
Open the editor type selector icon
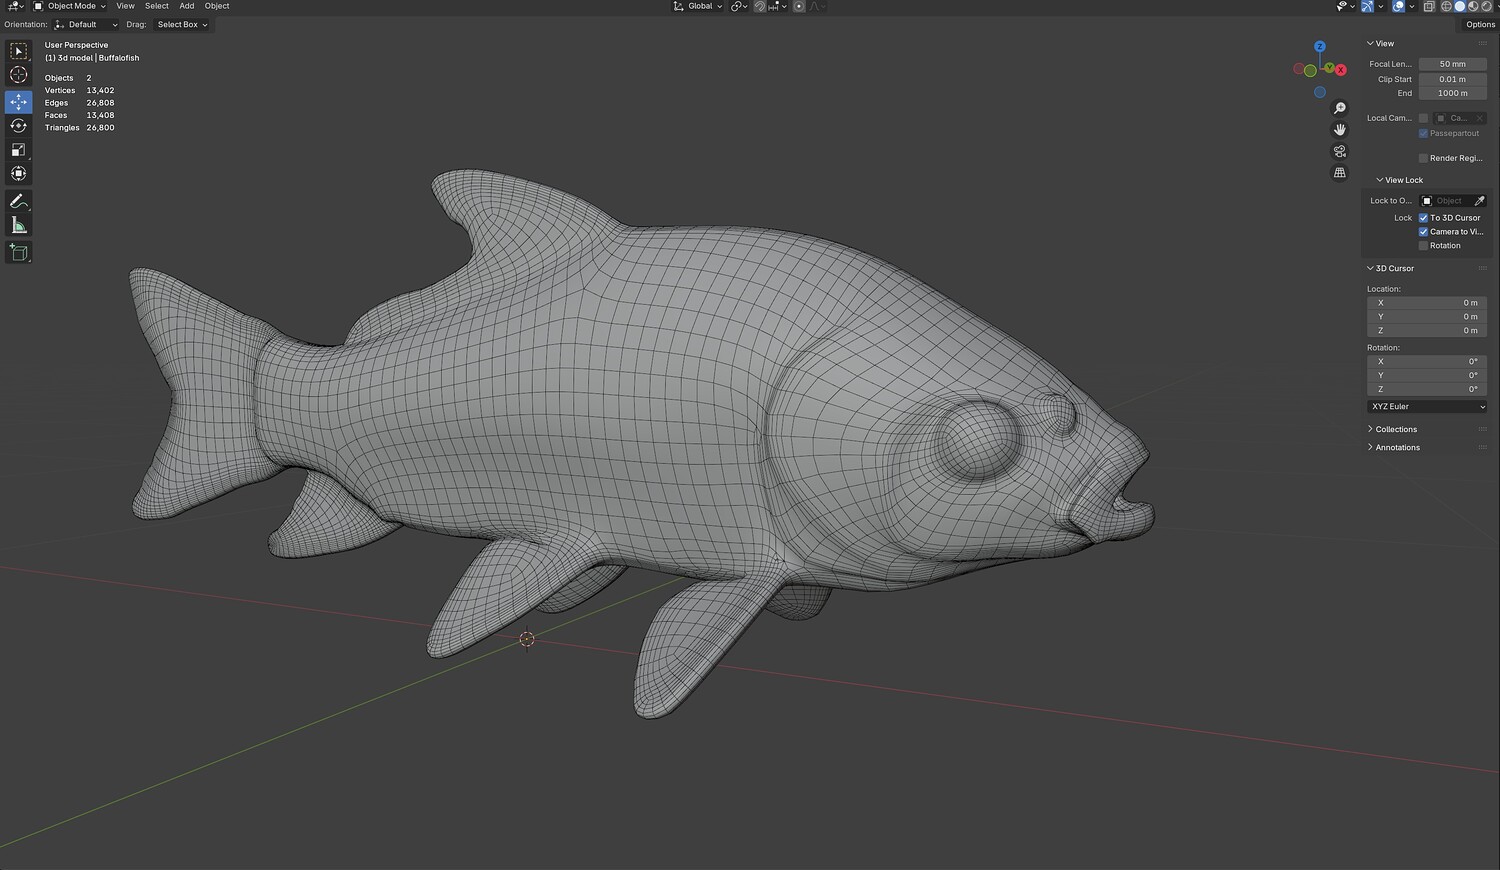click(x=15, y=6)
